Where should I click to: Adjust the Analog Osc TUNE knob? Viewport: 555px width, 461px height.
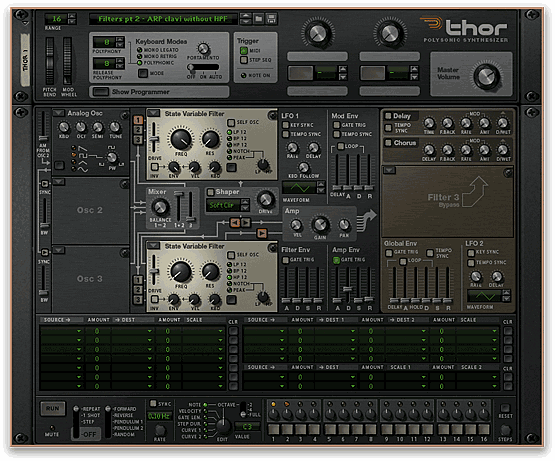(x=115, y=127)
